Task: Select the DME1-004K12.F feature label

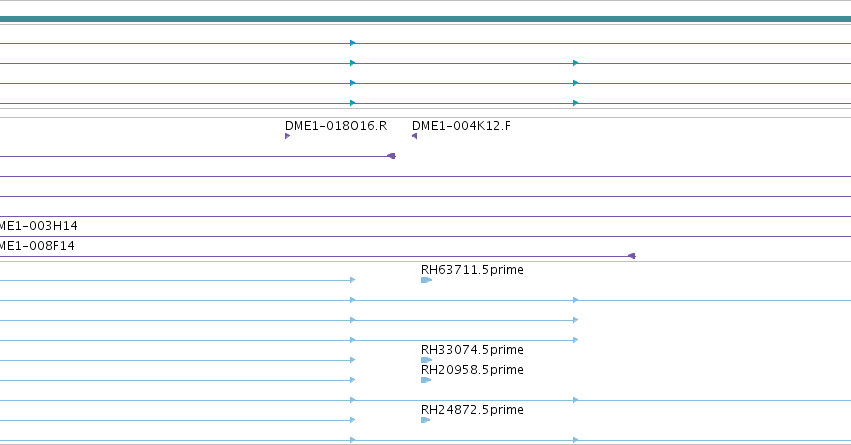Action: coord(461,126)
